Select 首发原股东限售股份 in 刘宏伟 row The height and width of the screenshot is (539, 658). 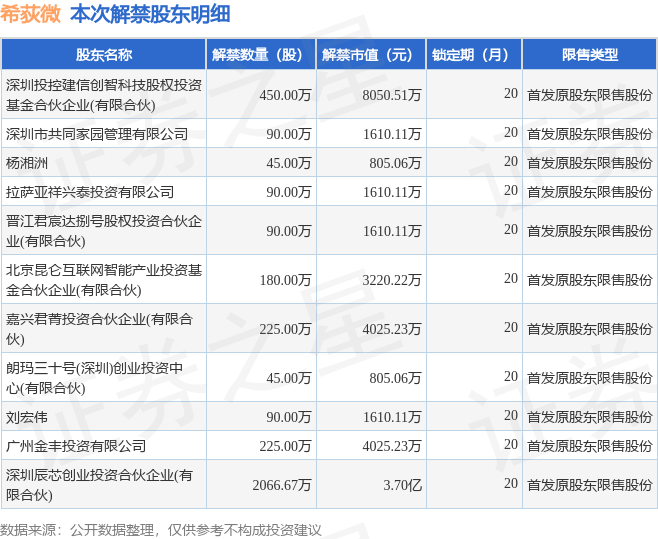pyautogui.click(x=590, y=417)
